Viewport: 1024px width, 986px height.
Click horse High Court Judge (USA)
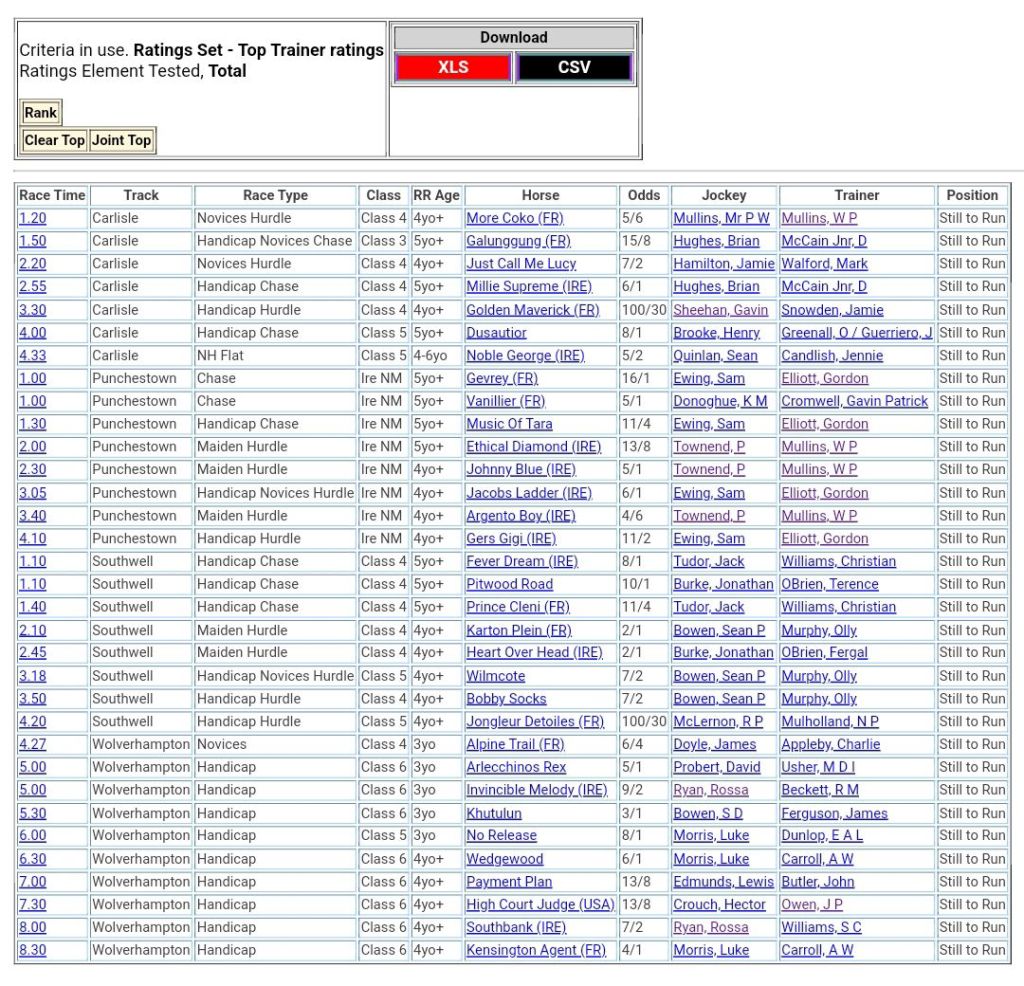pos(540,904)
